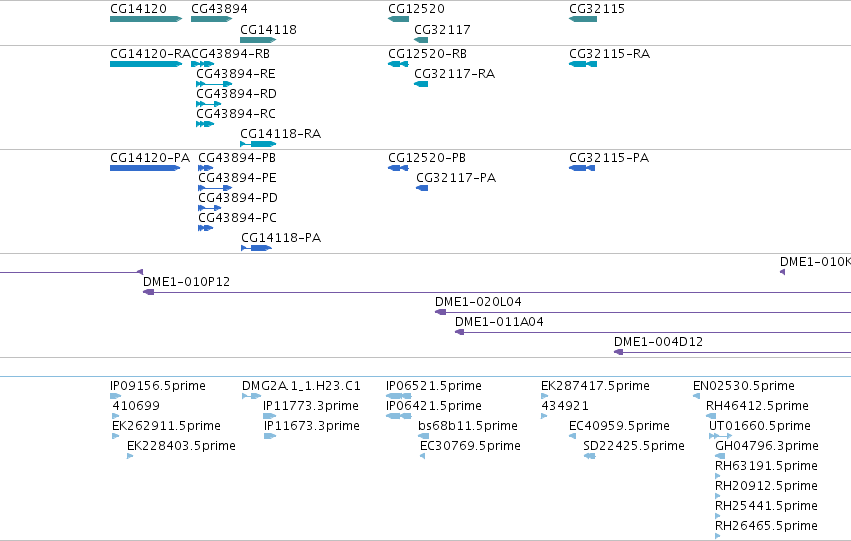Click EST RH46412.5prime
Image resolution: width=851 pixels, height=541 pixels.
710,417
